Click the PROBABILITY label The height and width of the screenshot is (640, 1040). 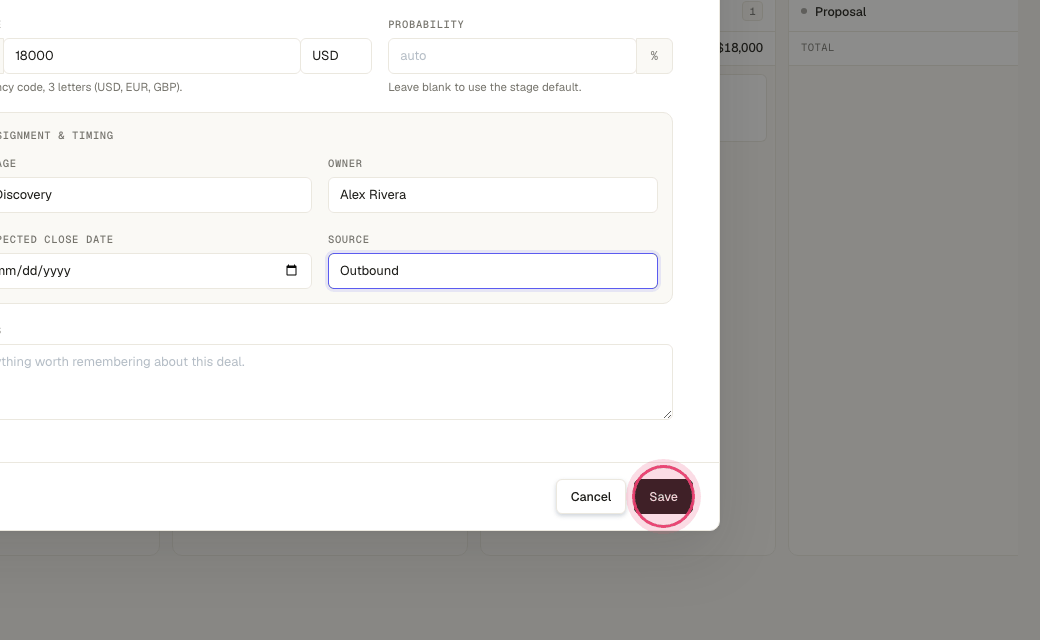tap(426, 25)
